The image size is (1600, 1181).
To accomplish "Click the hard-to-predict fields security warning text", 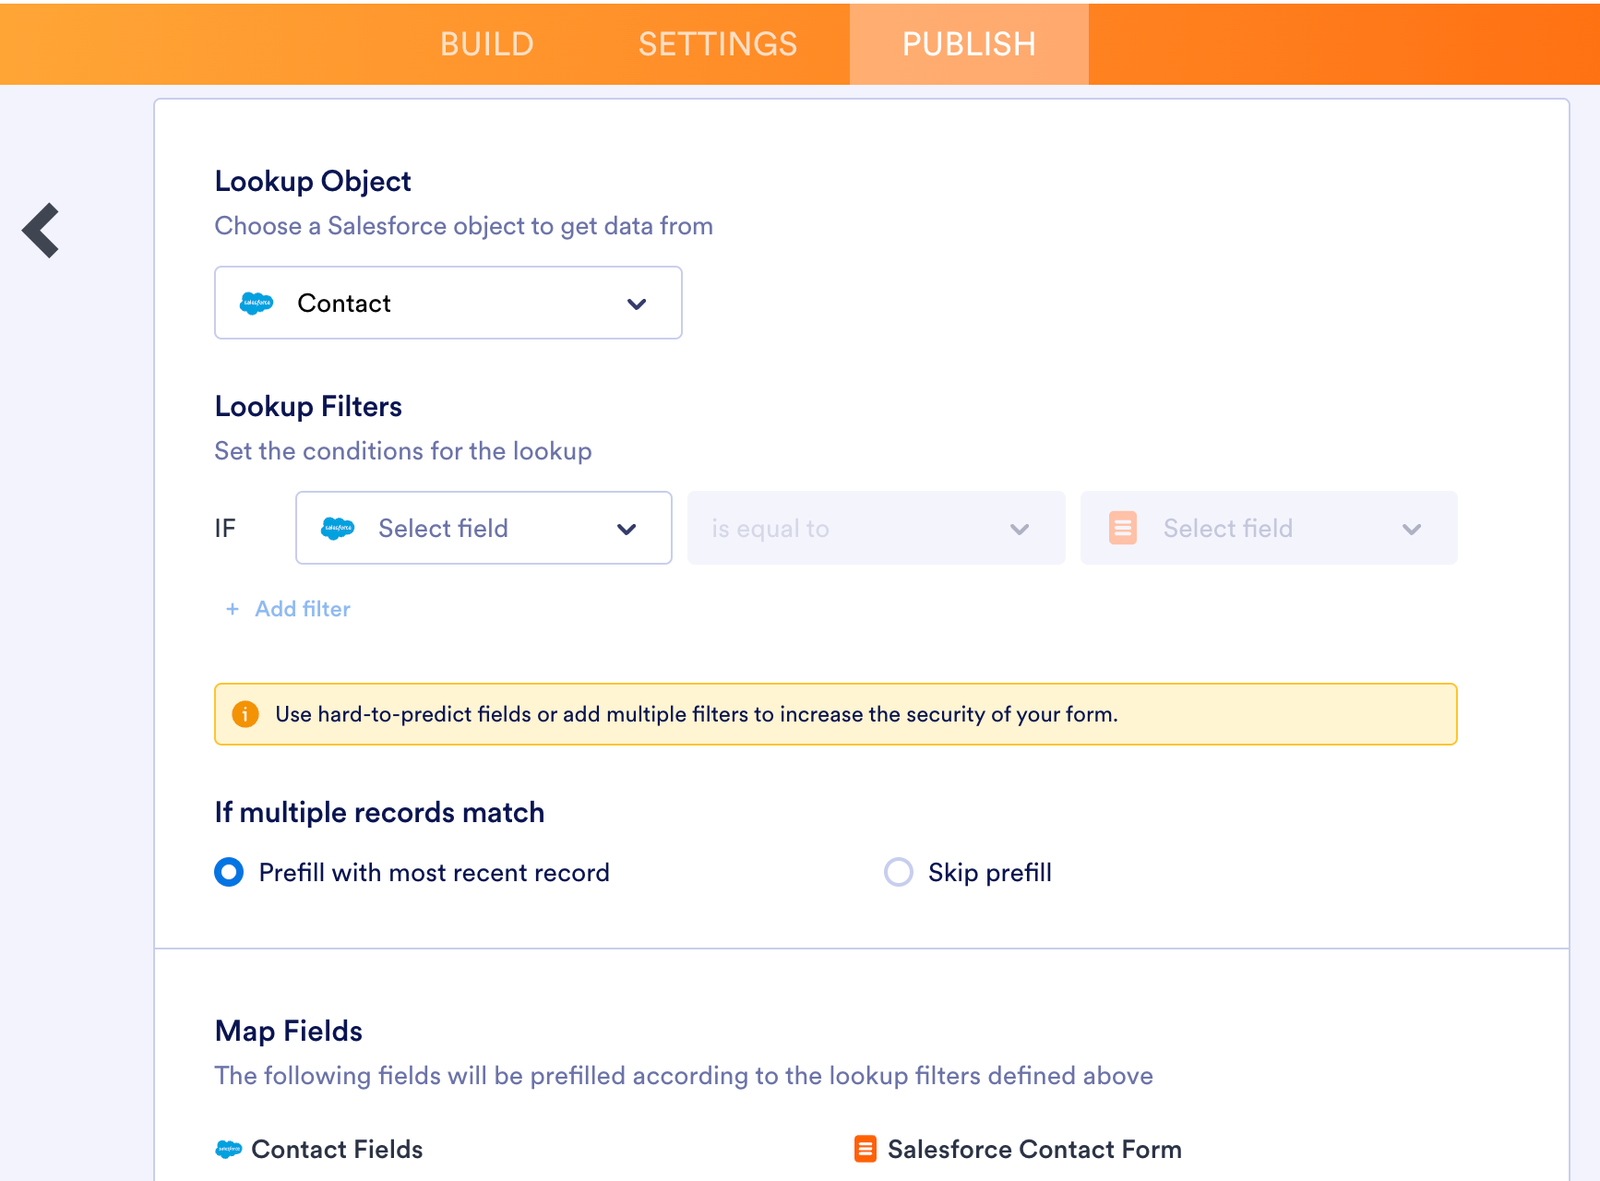I will click(697, 714).
